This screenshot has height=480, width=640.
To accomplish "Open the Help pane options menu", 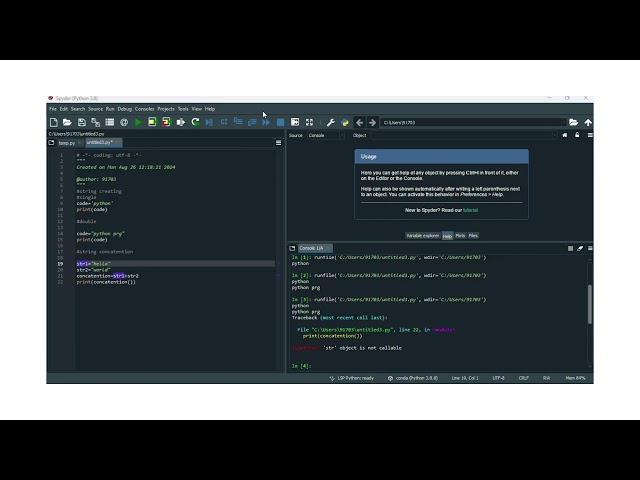I will (x=590, y=135).
